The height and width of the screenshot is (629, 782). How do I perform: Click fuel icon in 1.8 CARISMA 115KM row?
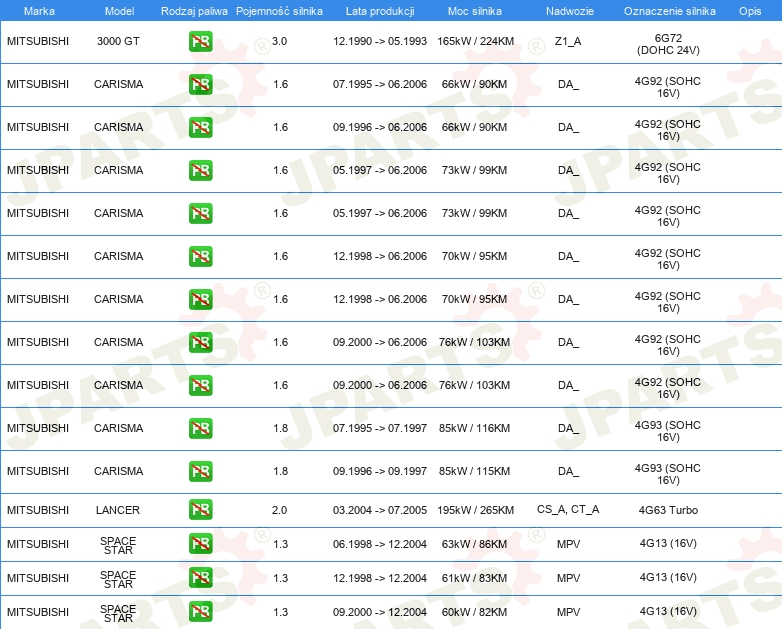(x=200, y=471)
